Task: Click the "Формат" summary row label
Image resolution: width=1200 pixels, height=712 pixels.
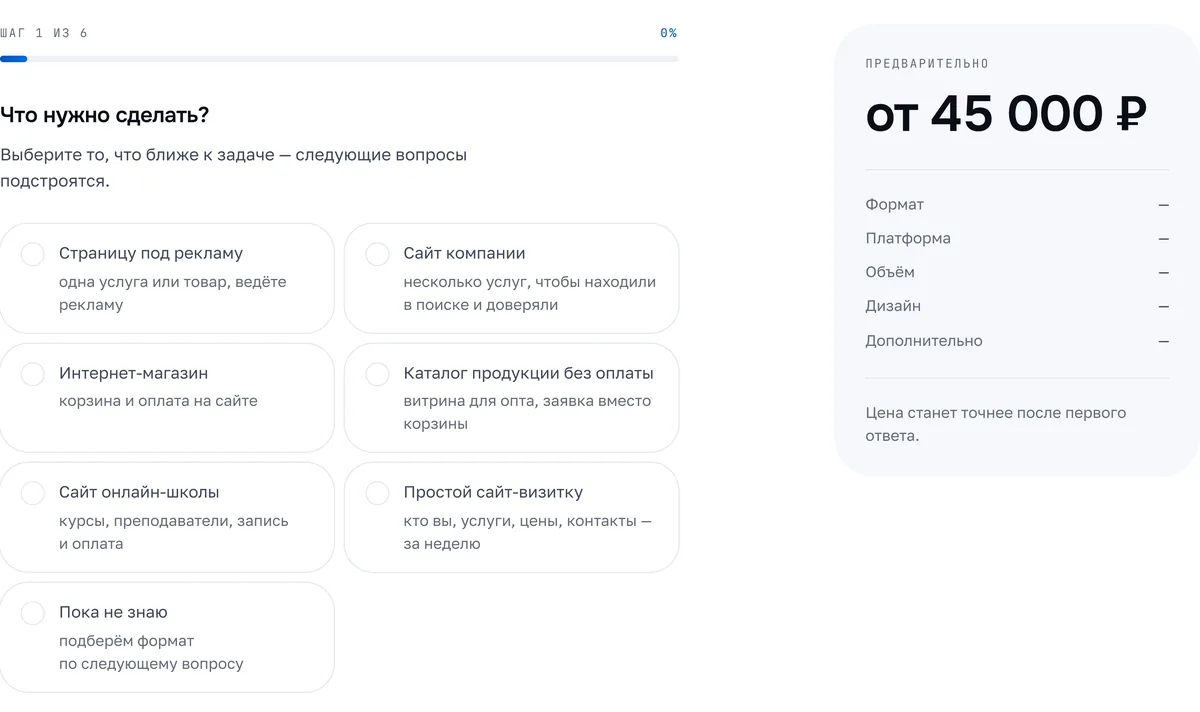Action: pos(895,205)
